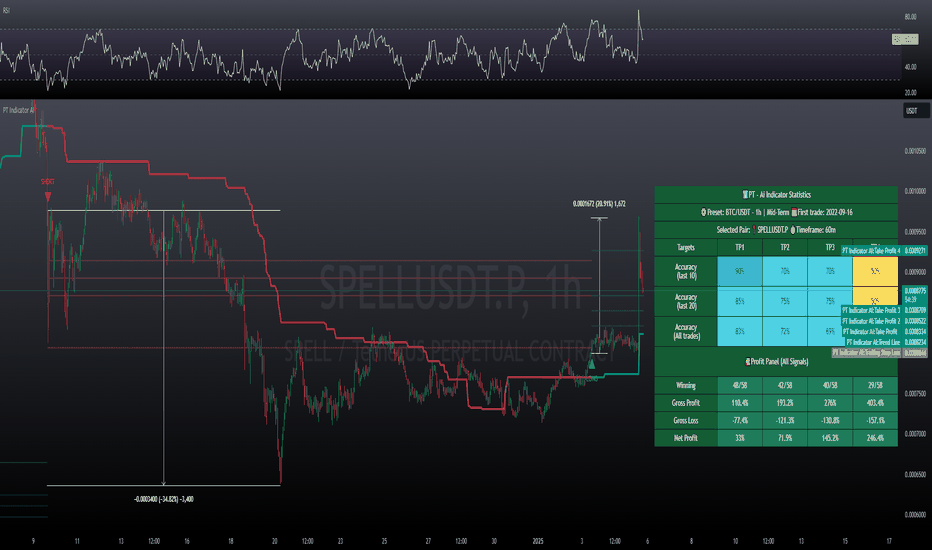The image size is (932, 550).
Task: Click the Preset BTC/USDT Mid-Term row
Action: pos(776,212)
